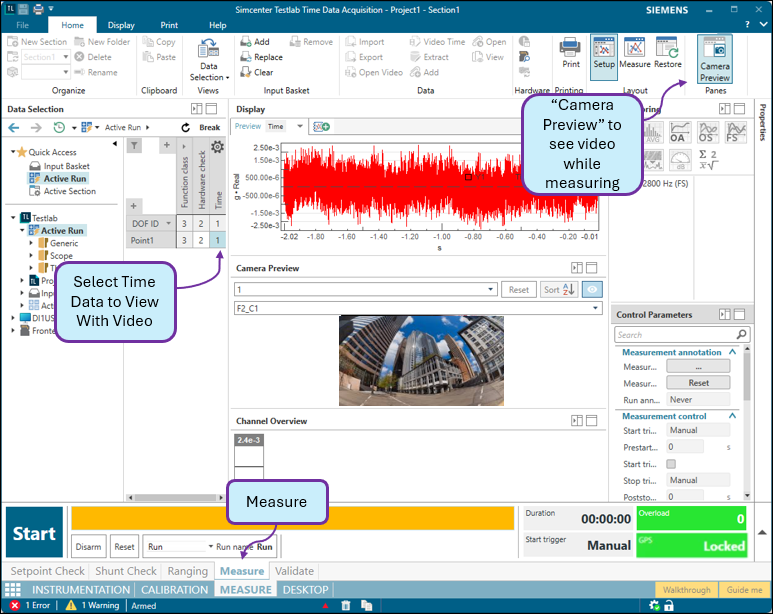Toggle the Start trigger checkbox in Control Parameters

point(671,464)
